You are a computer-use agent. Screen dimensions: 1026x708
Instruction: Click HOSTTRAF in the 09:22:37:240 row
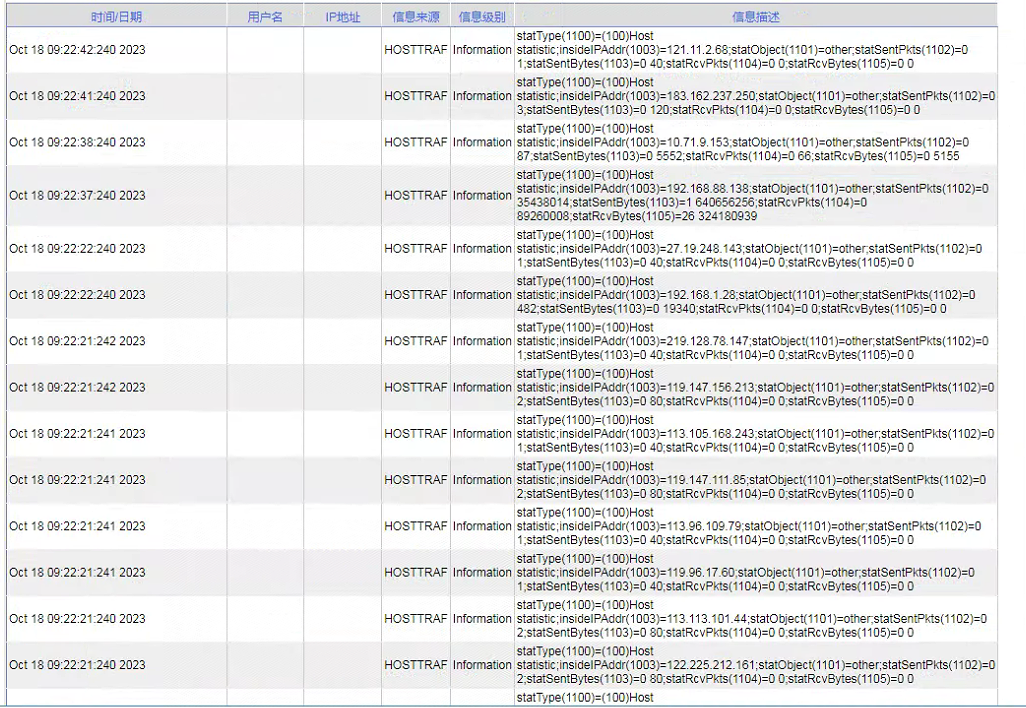pos(416,196)
